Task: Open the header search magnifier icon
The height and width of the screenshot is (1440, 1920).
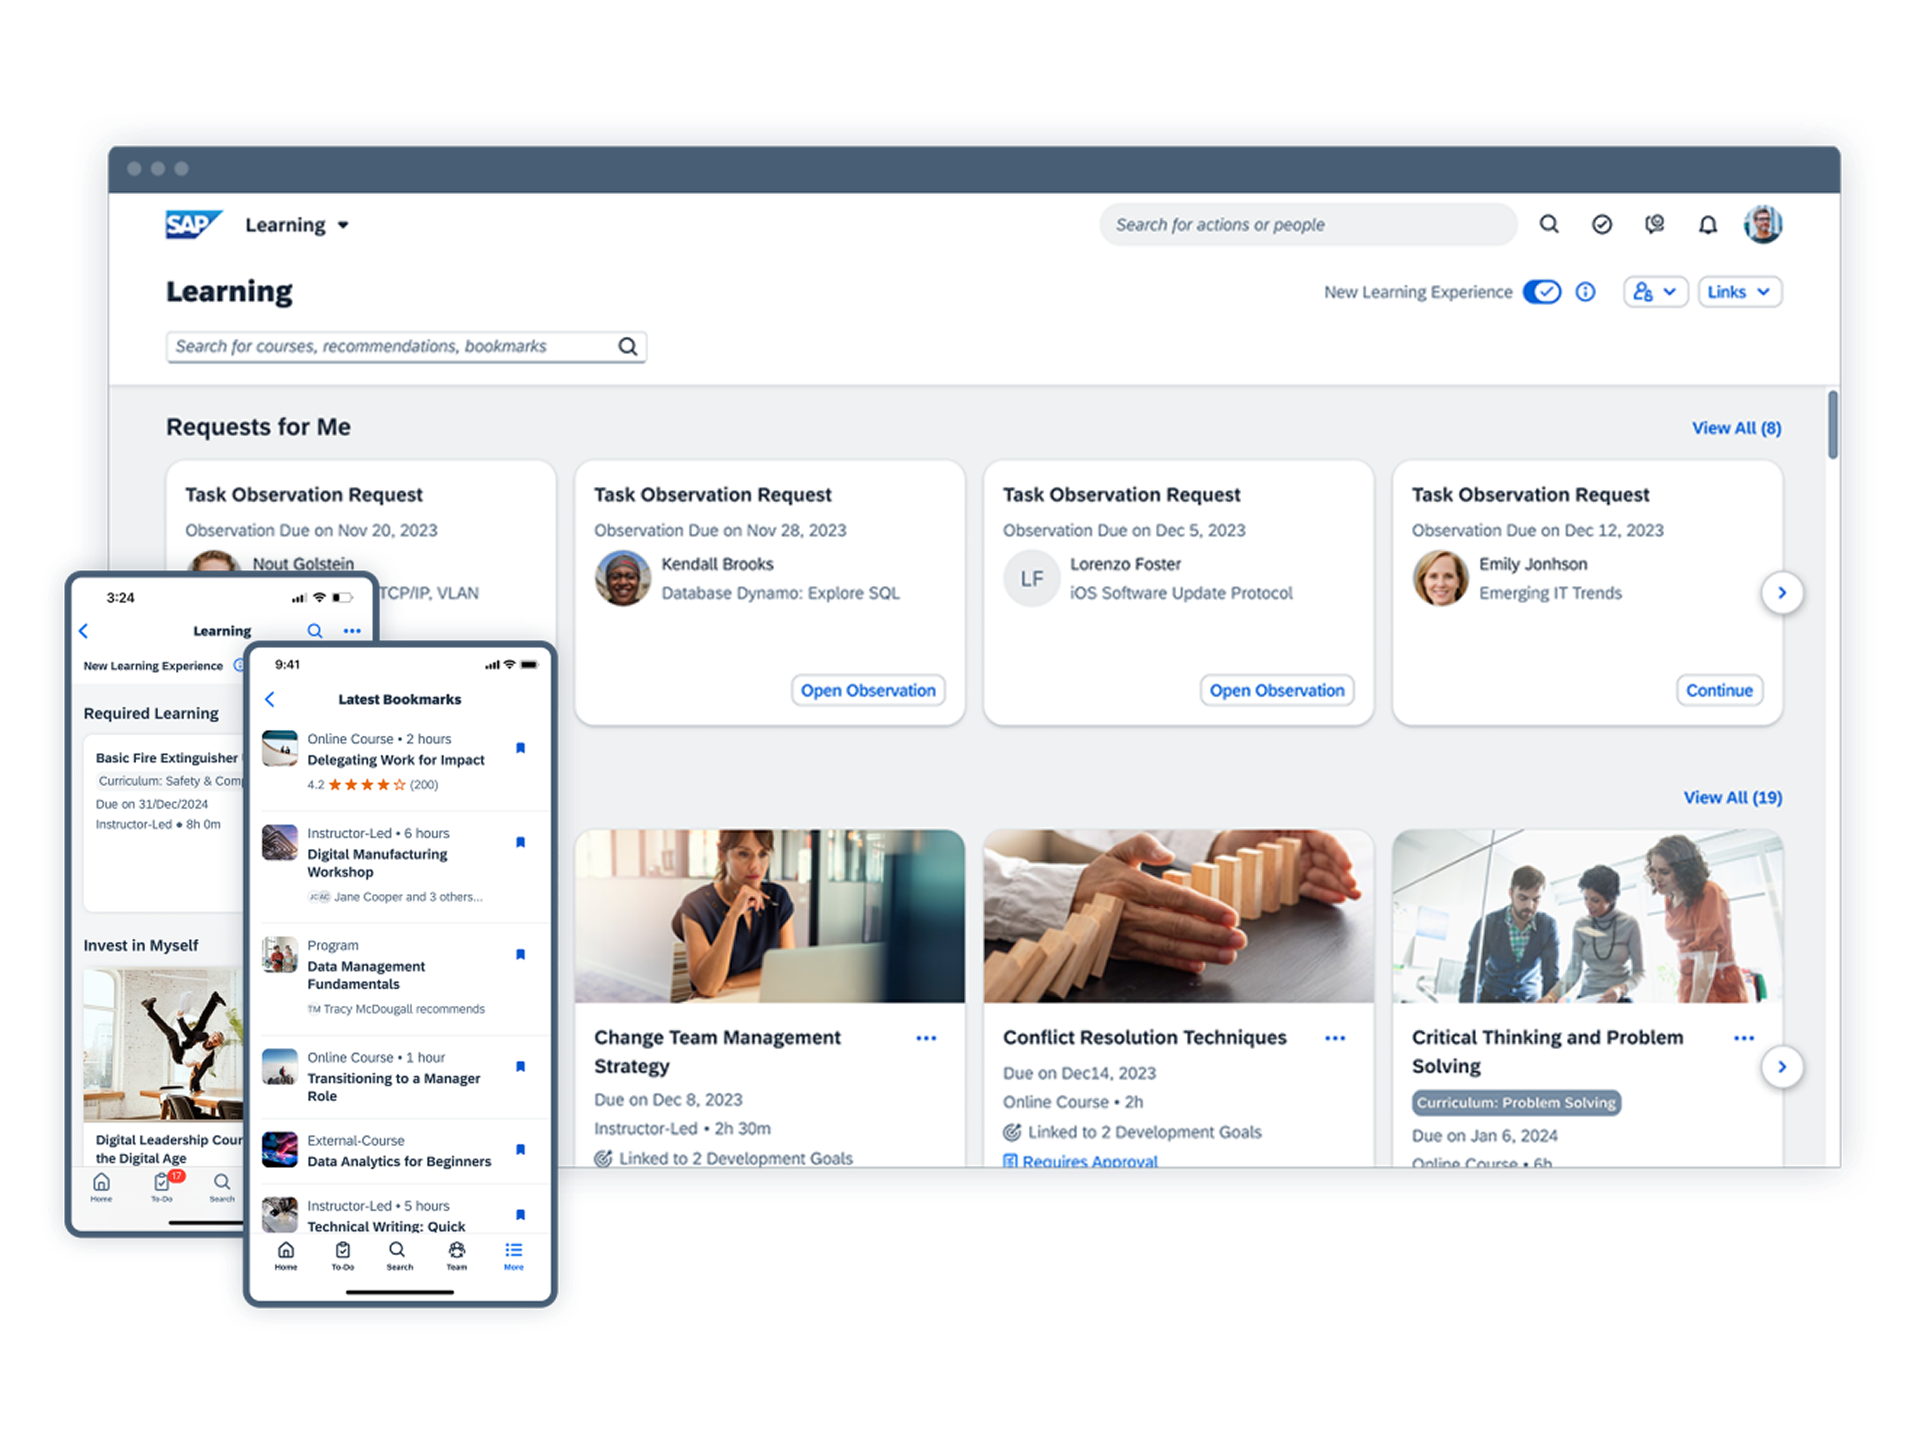Action: (x=1549, y=224)
